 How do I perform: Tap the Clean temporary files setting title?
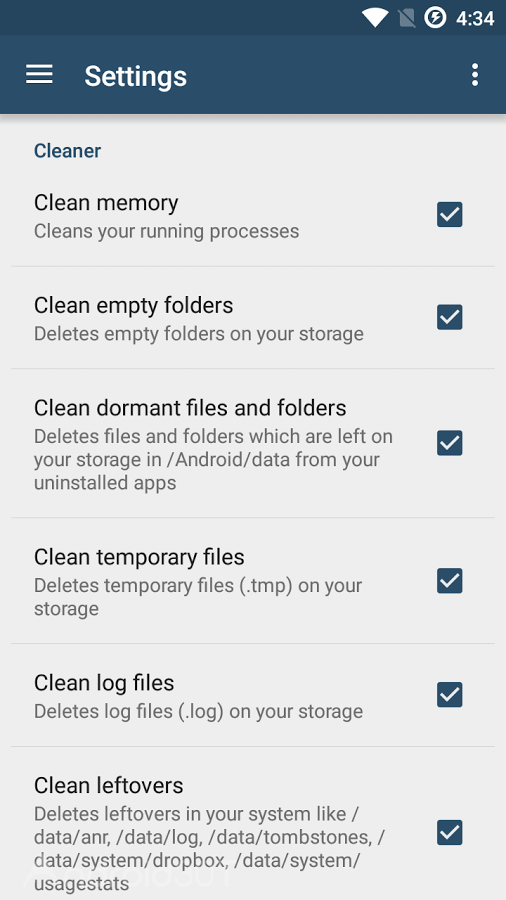point(139,557)
